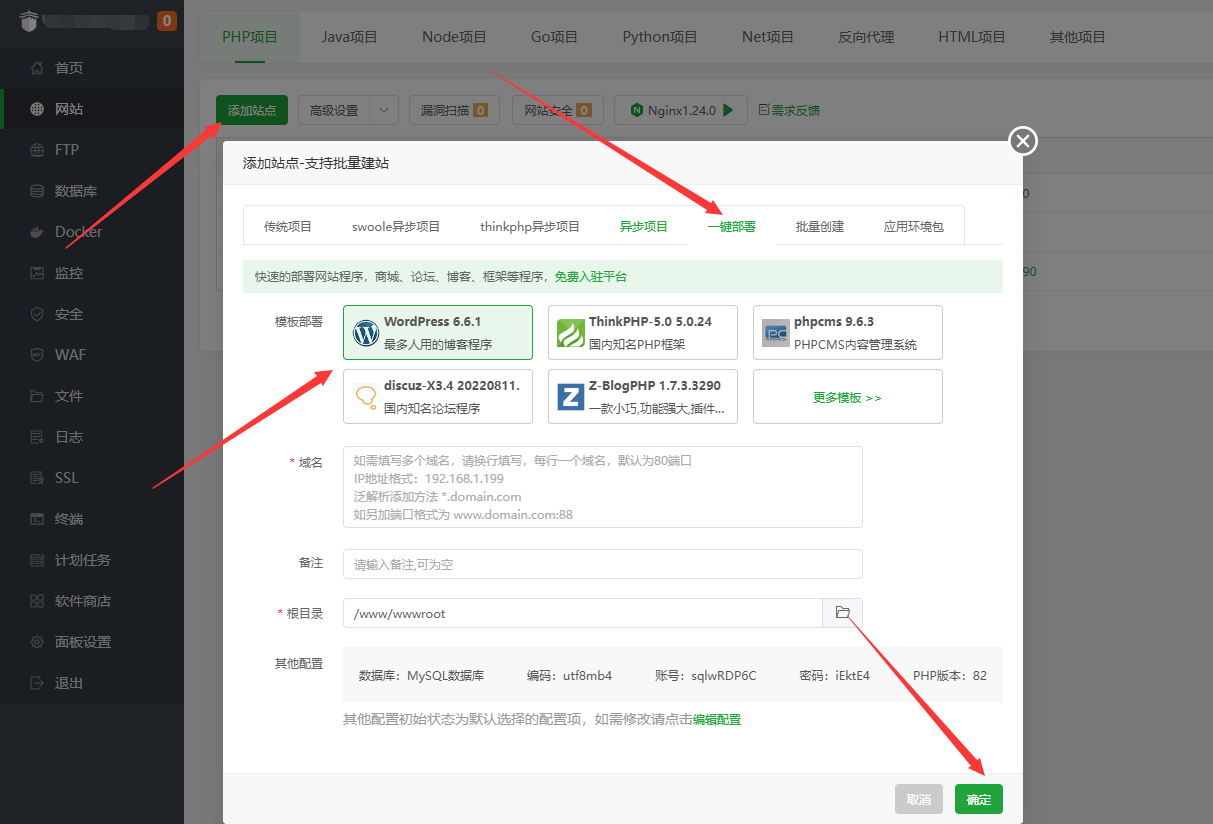Viewport: 1213px width, 824px height.
Task: Click the phpcms logo thumbnail
Action: (x=776, y=333)
